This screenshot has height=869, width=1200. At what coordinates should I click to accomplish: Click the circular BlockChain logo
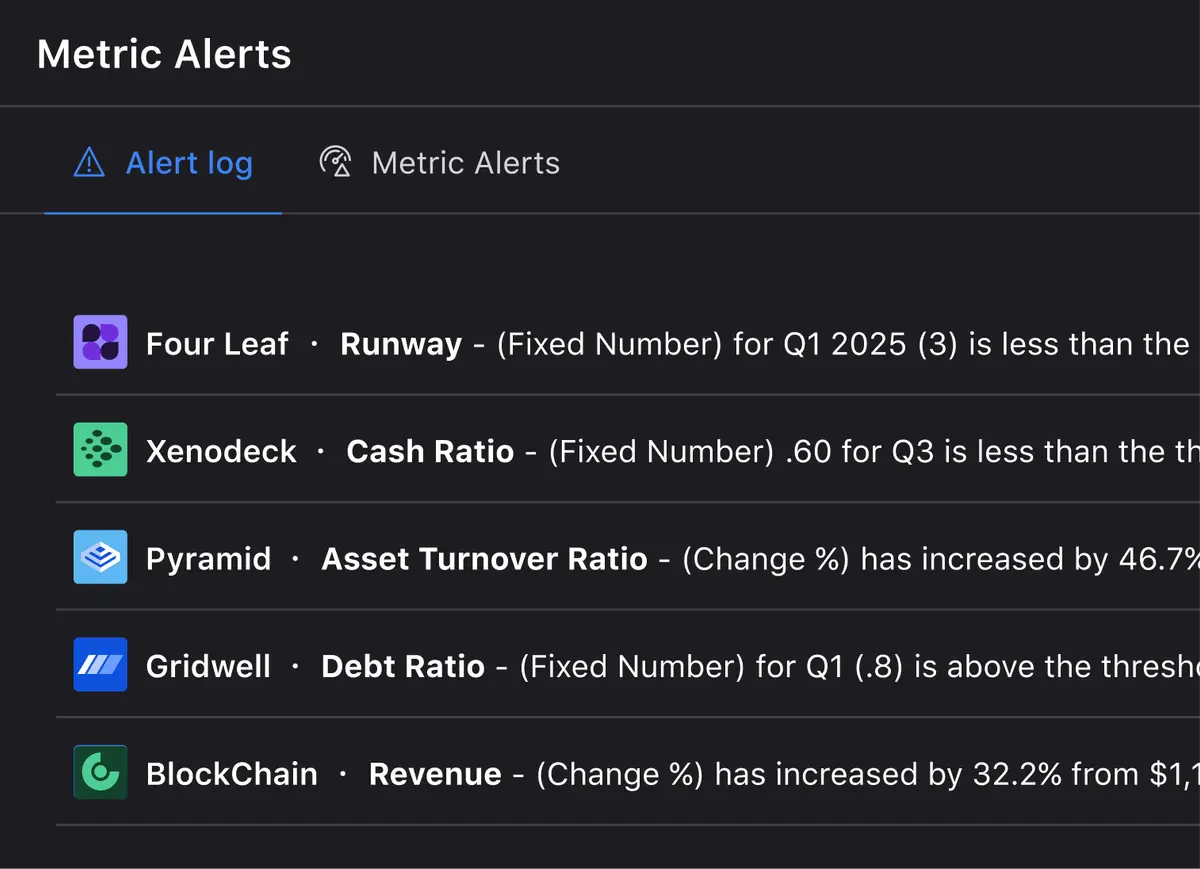[100, 772]
